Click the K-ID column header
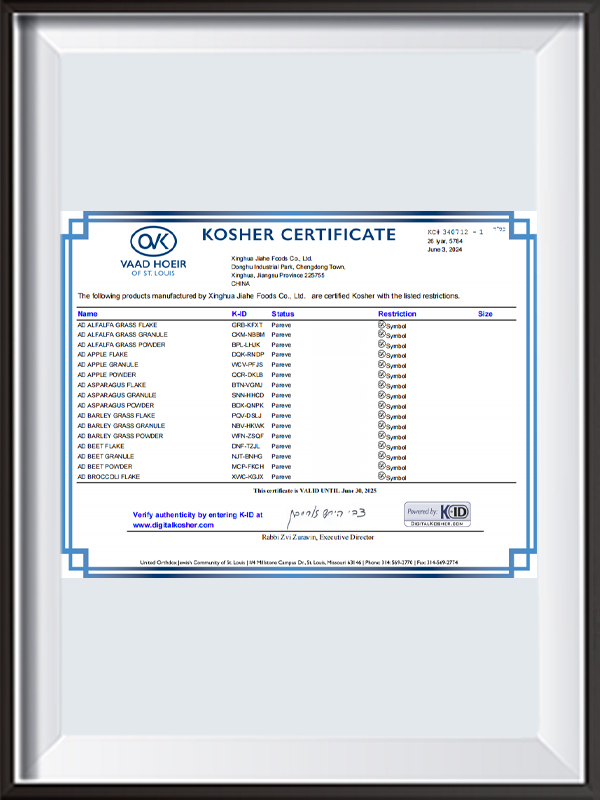Image resolution: width=600 pixels, height=800 pixels. click(x=239, y=314)
